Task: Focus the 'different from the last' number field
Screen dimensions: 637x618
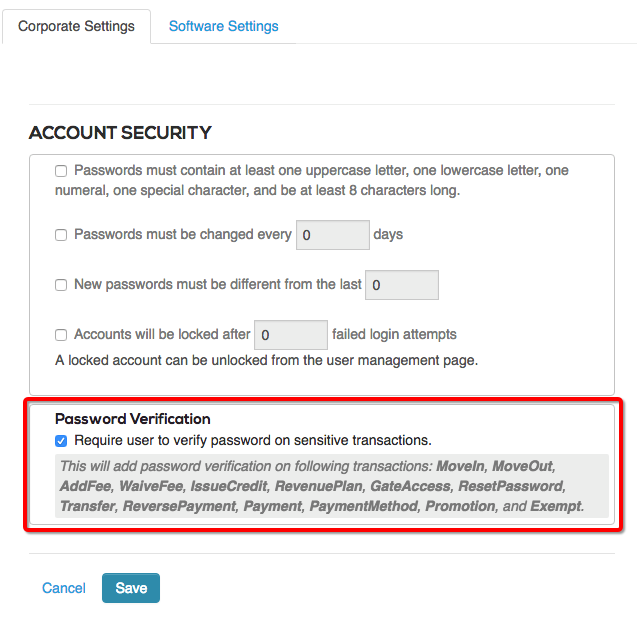Action: tap(402, 285)
